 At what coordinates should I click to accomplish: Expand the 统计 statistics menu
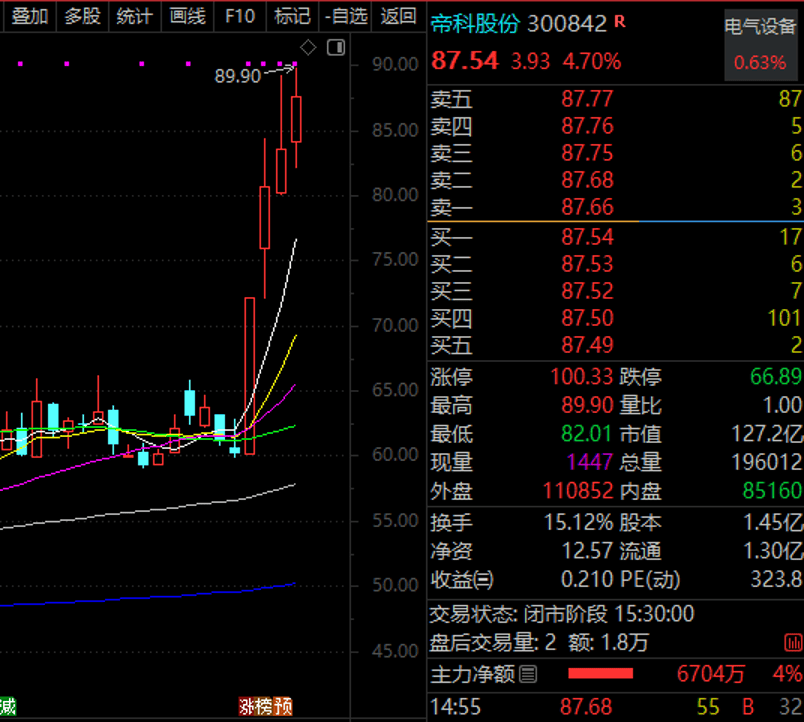[134, 15]
